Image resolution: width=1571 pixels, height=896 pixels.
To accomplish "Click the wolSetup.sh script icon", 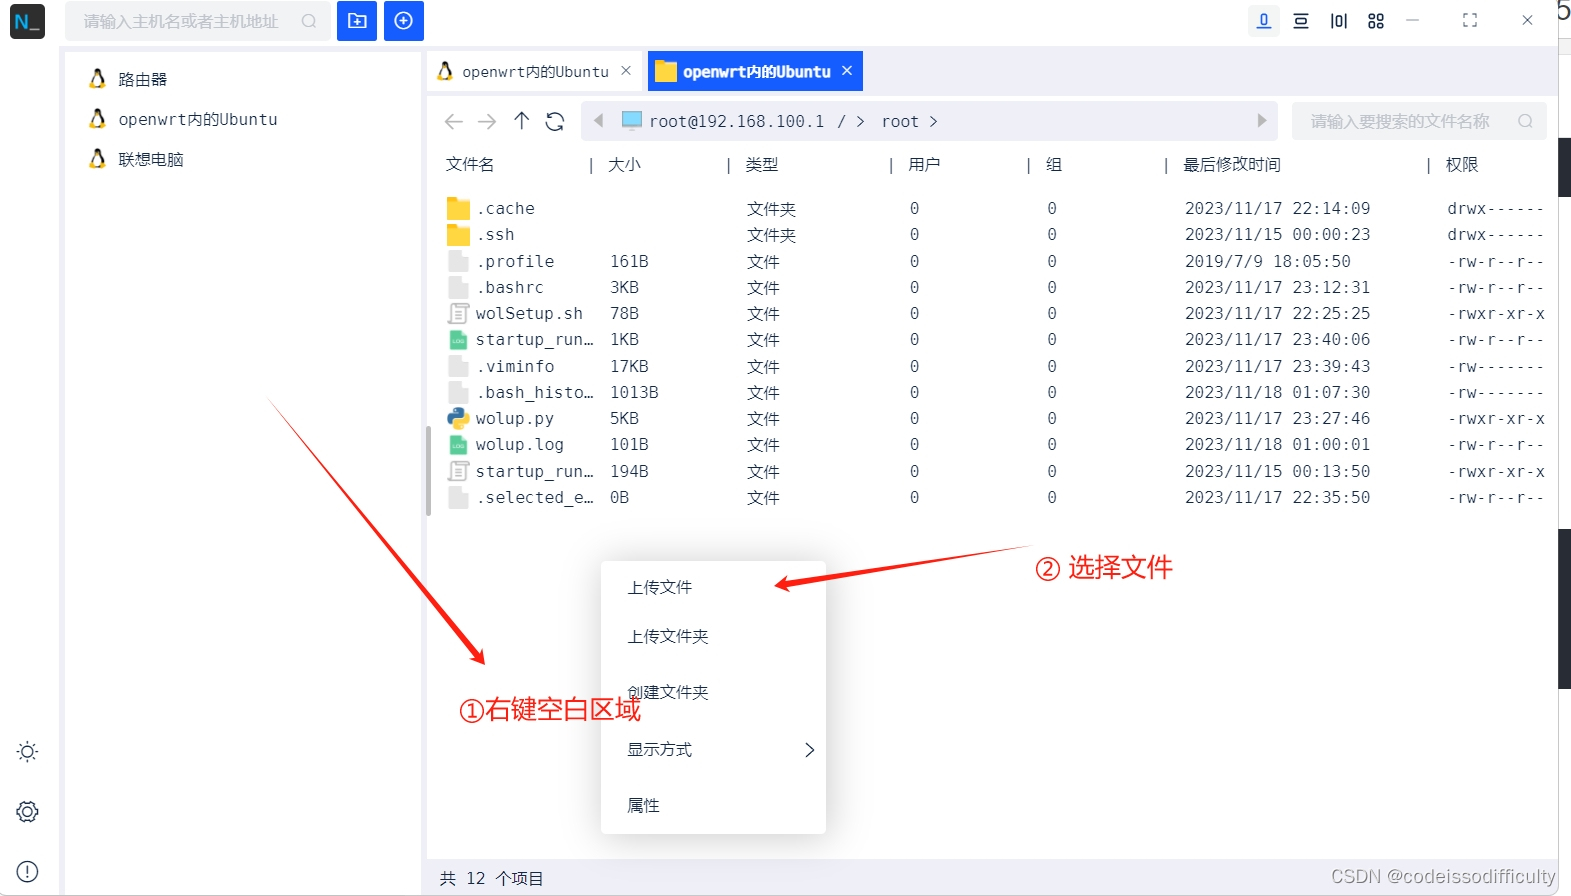I will [x=458, y=313].
